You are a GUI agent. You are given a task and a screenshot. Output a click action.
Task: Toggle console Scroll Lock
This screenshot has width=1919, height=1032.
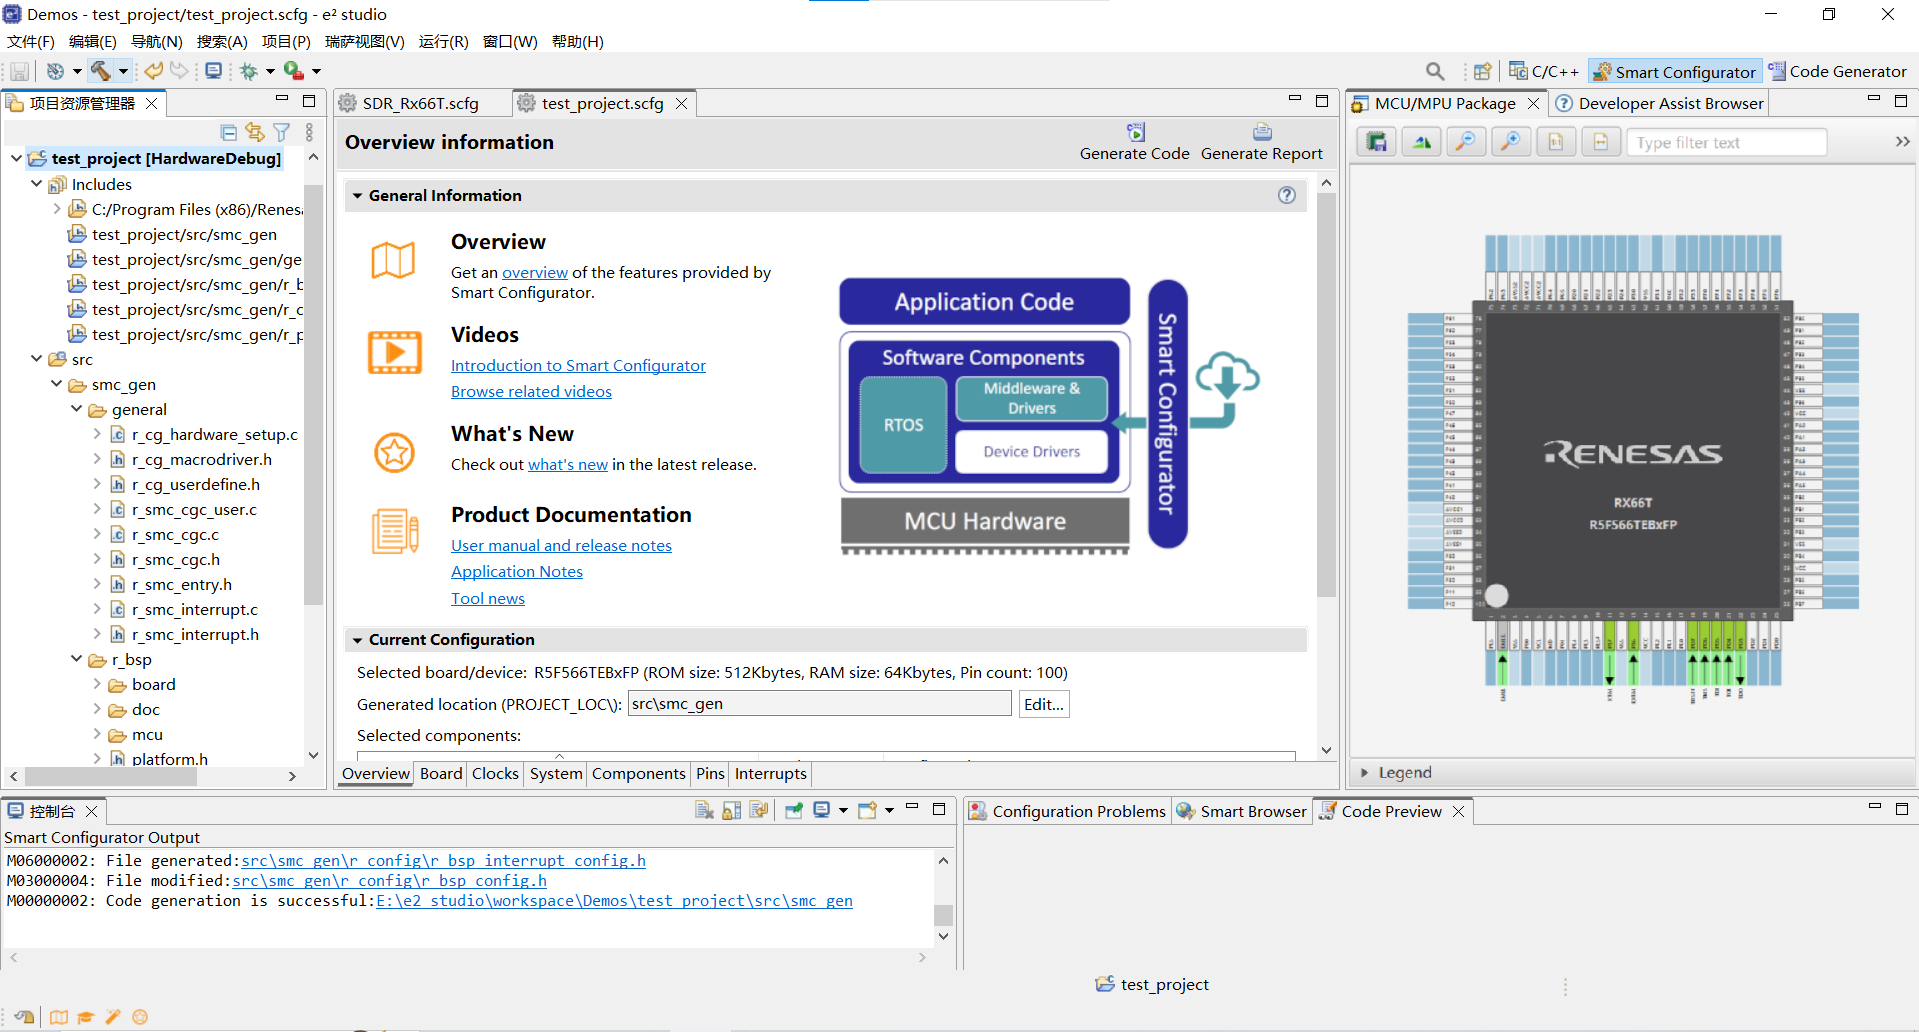point(731,810)
